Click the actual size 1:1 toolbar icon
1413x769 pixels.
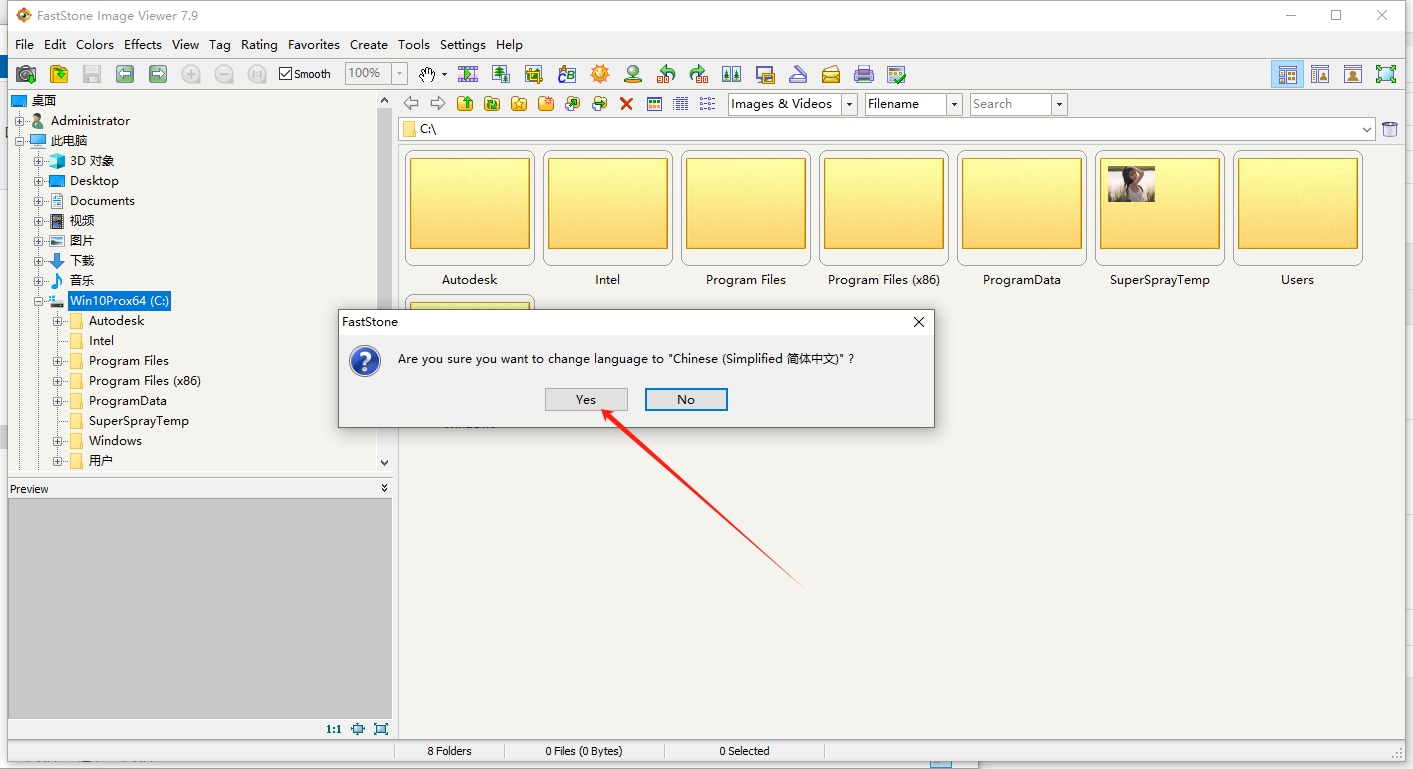click(x=257, y=74)
